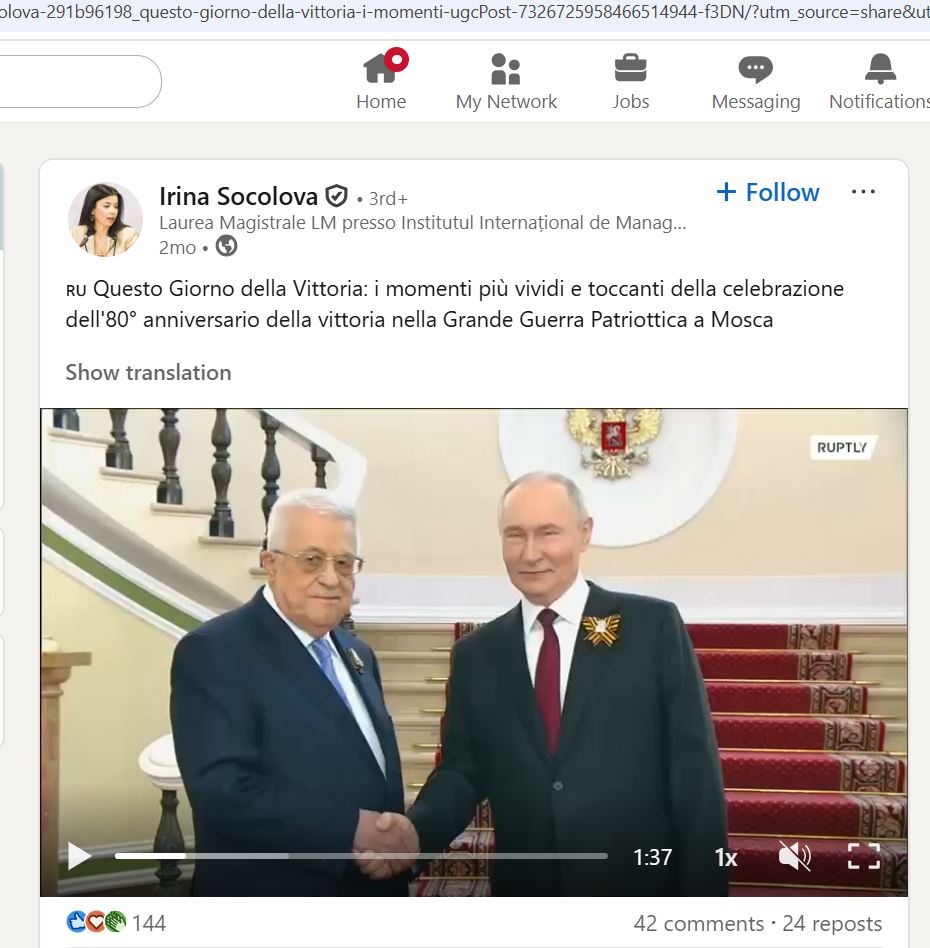Click Irina Socolova's verified badge icon
This screenshot has width=930, height=948.
click(336, 196)
